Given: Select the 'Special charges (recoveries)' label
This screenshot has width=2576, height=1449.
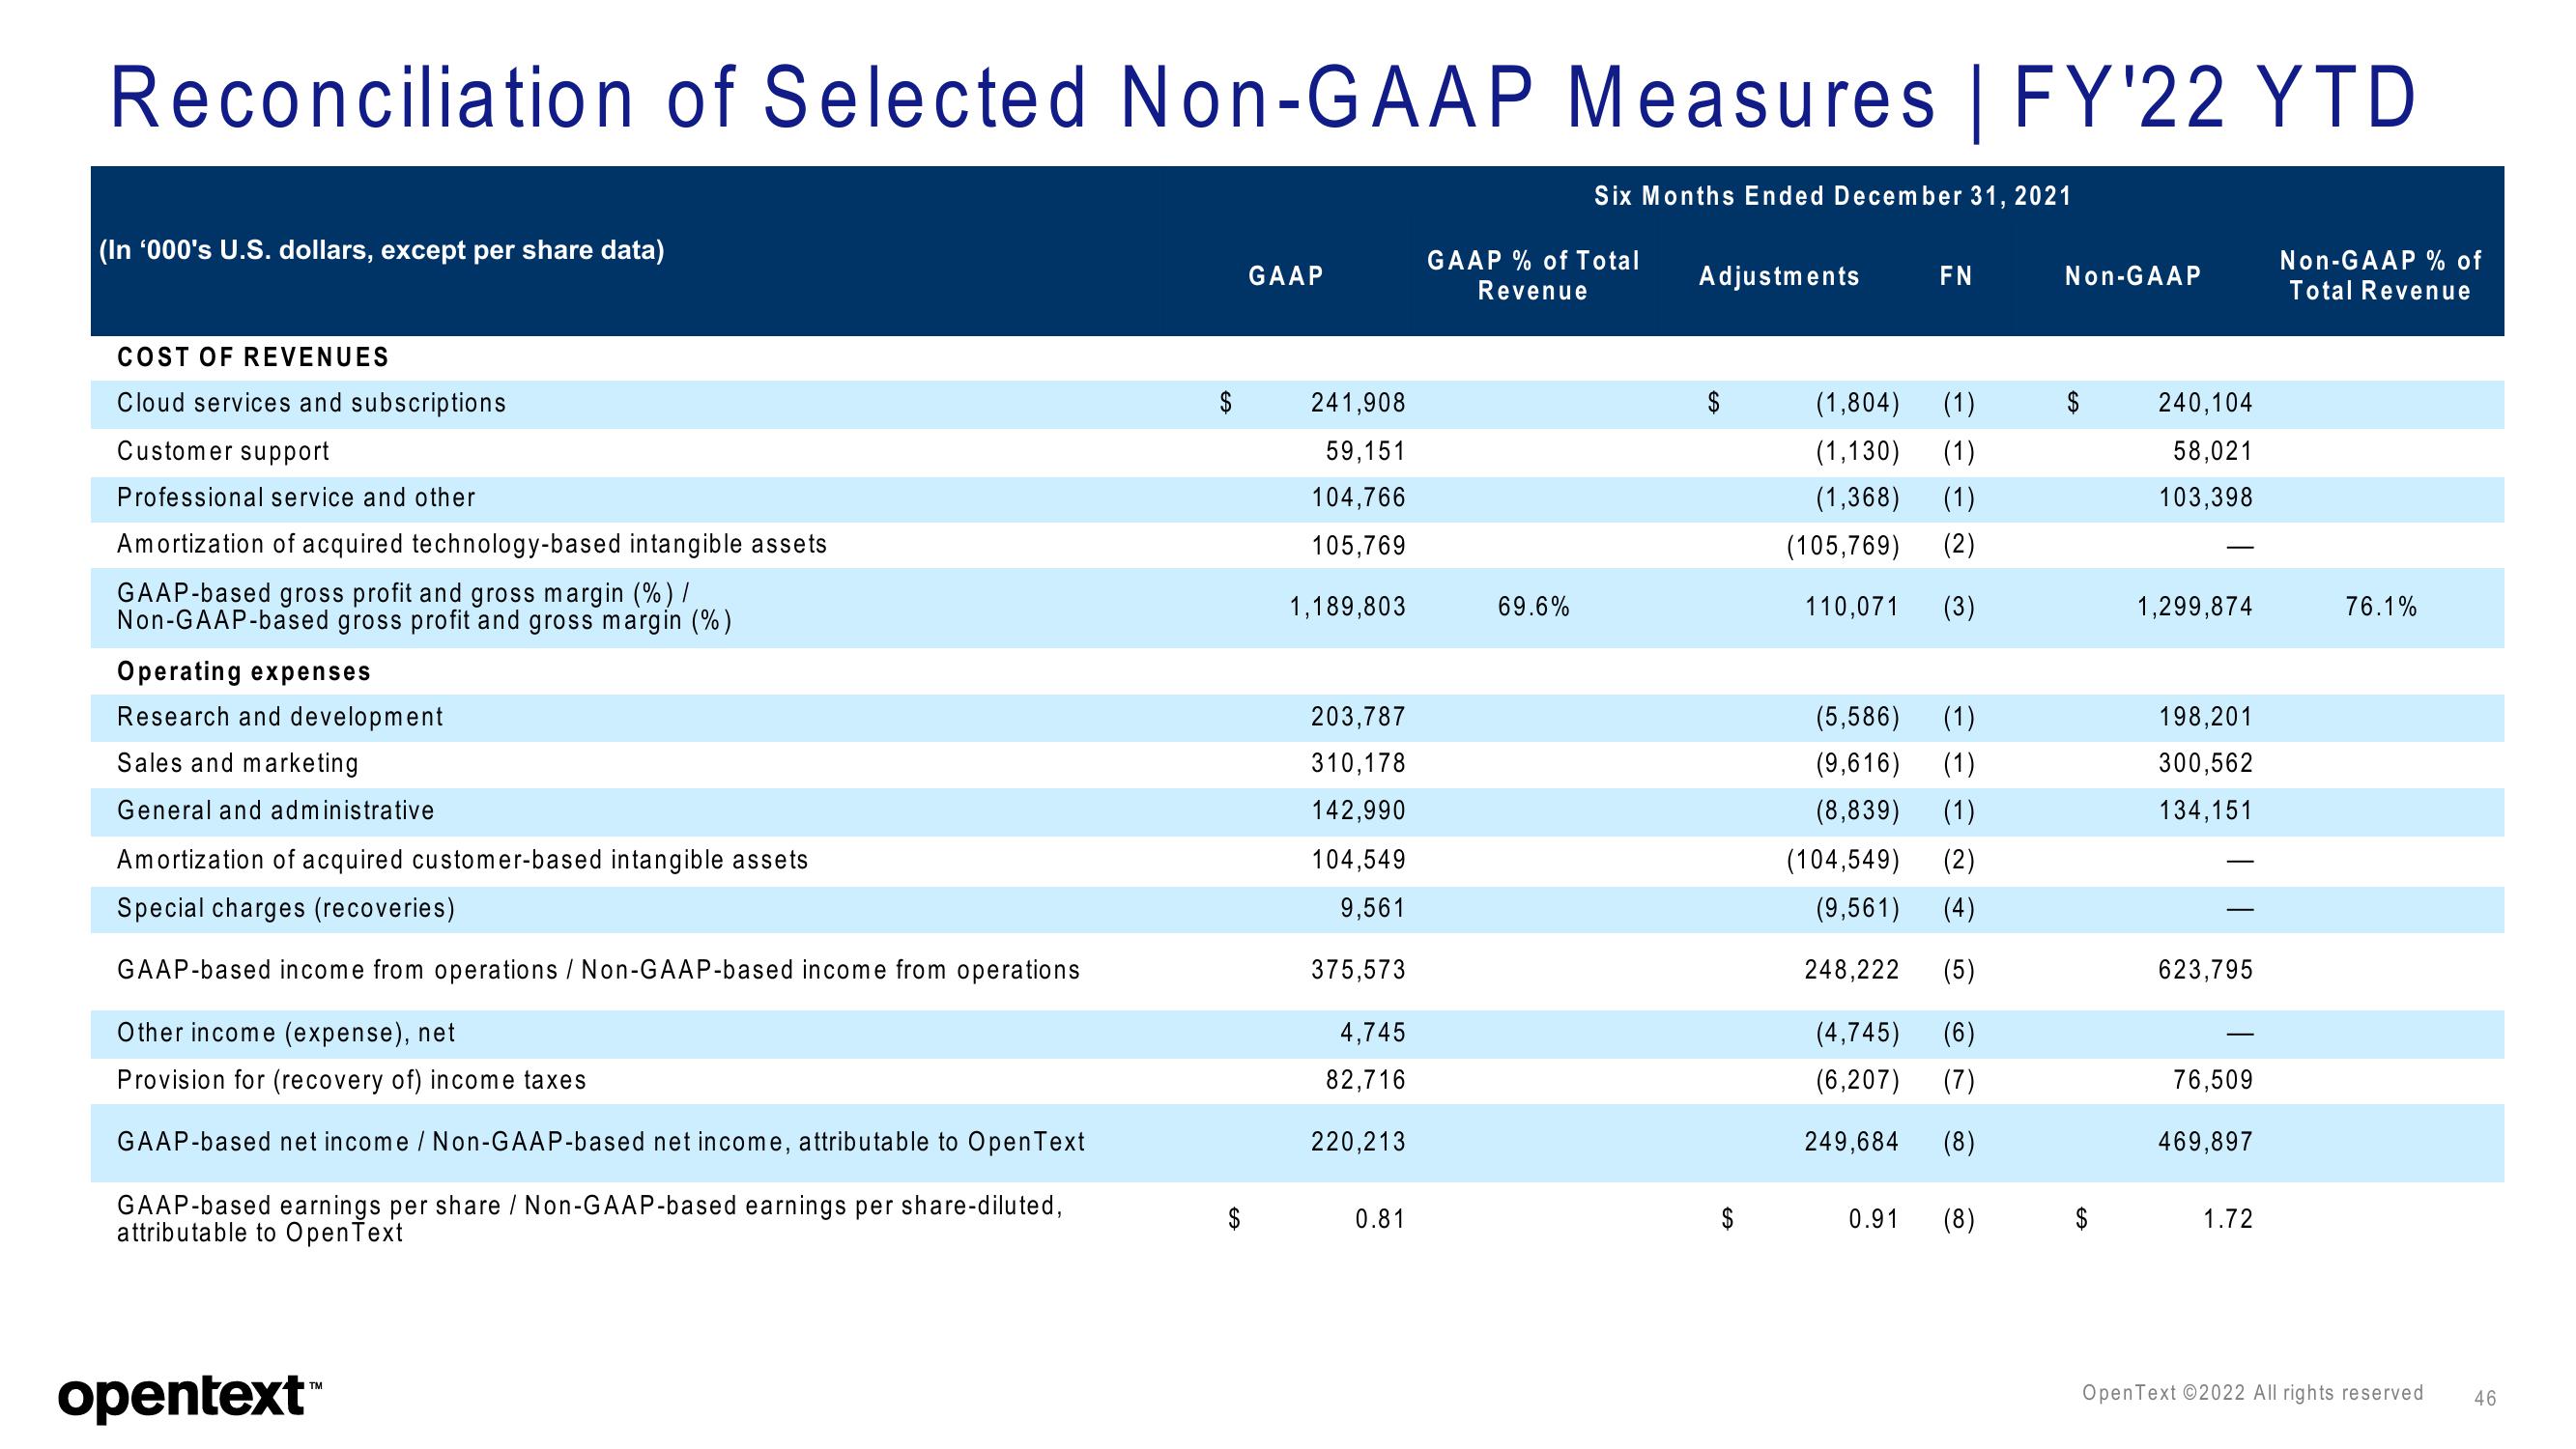Looking at the screenshot, I should pos(286,908).
